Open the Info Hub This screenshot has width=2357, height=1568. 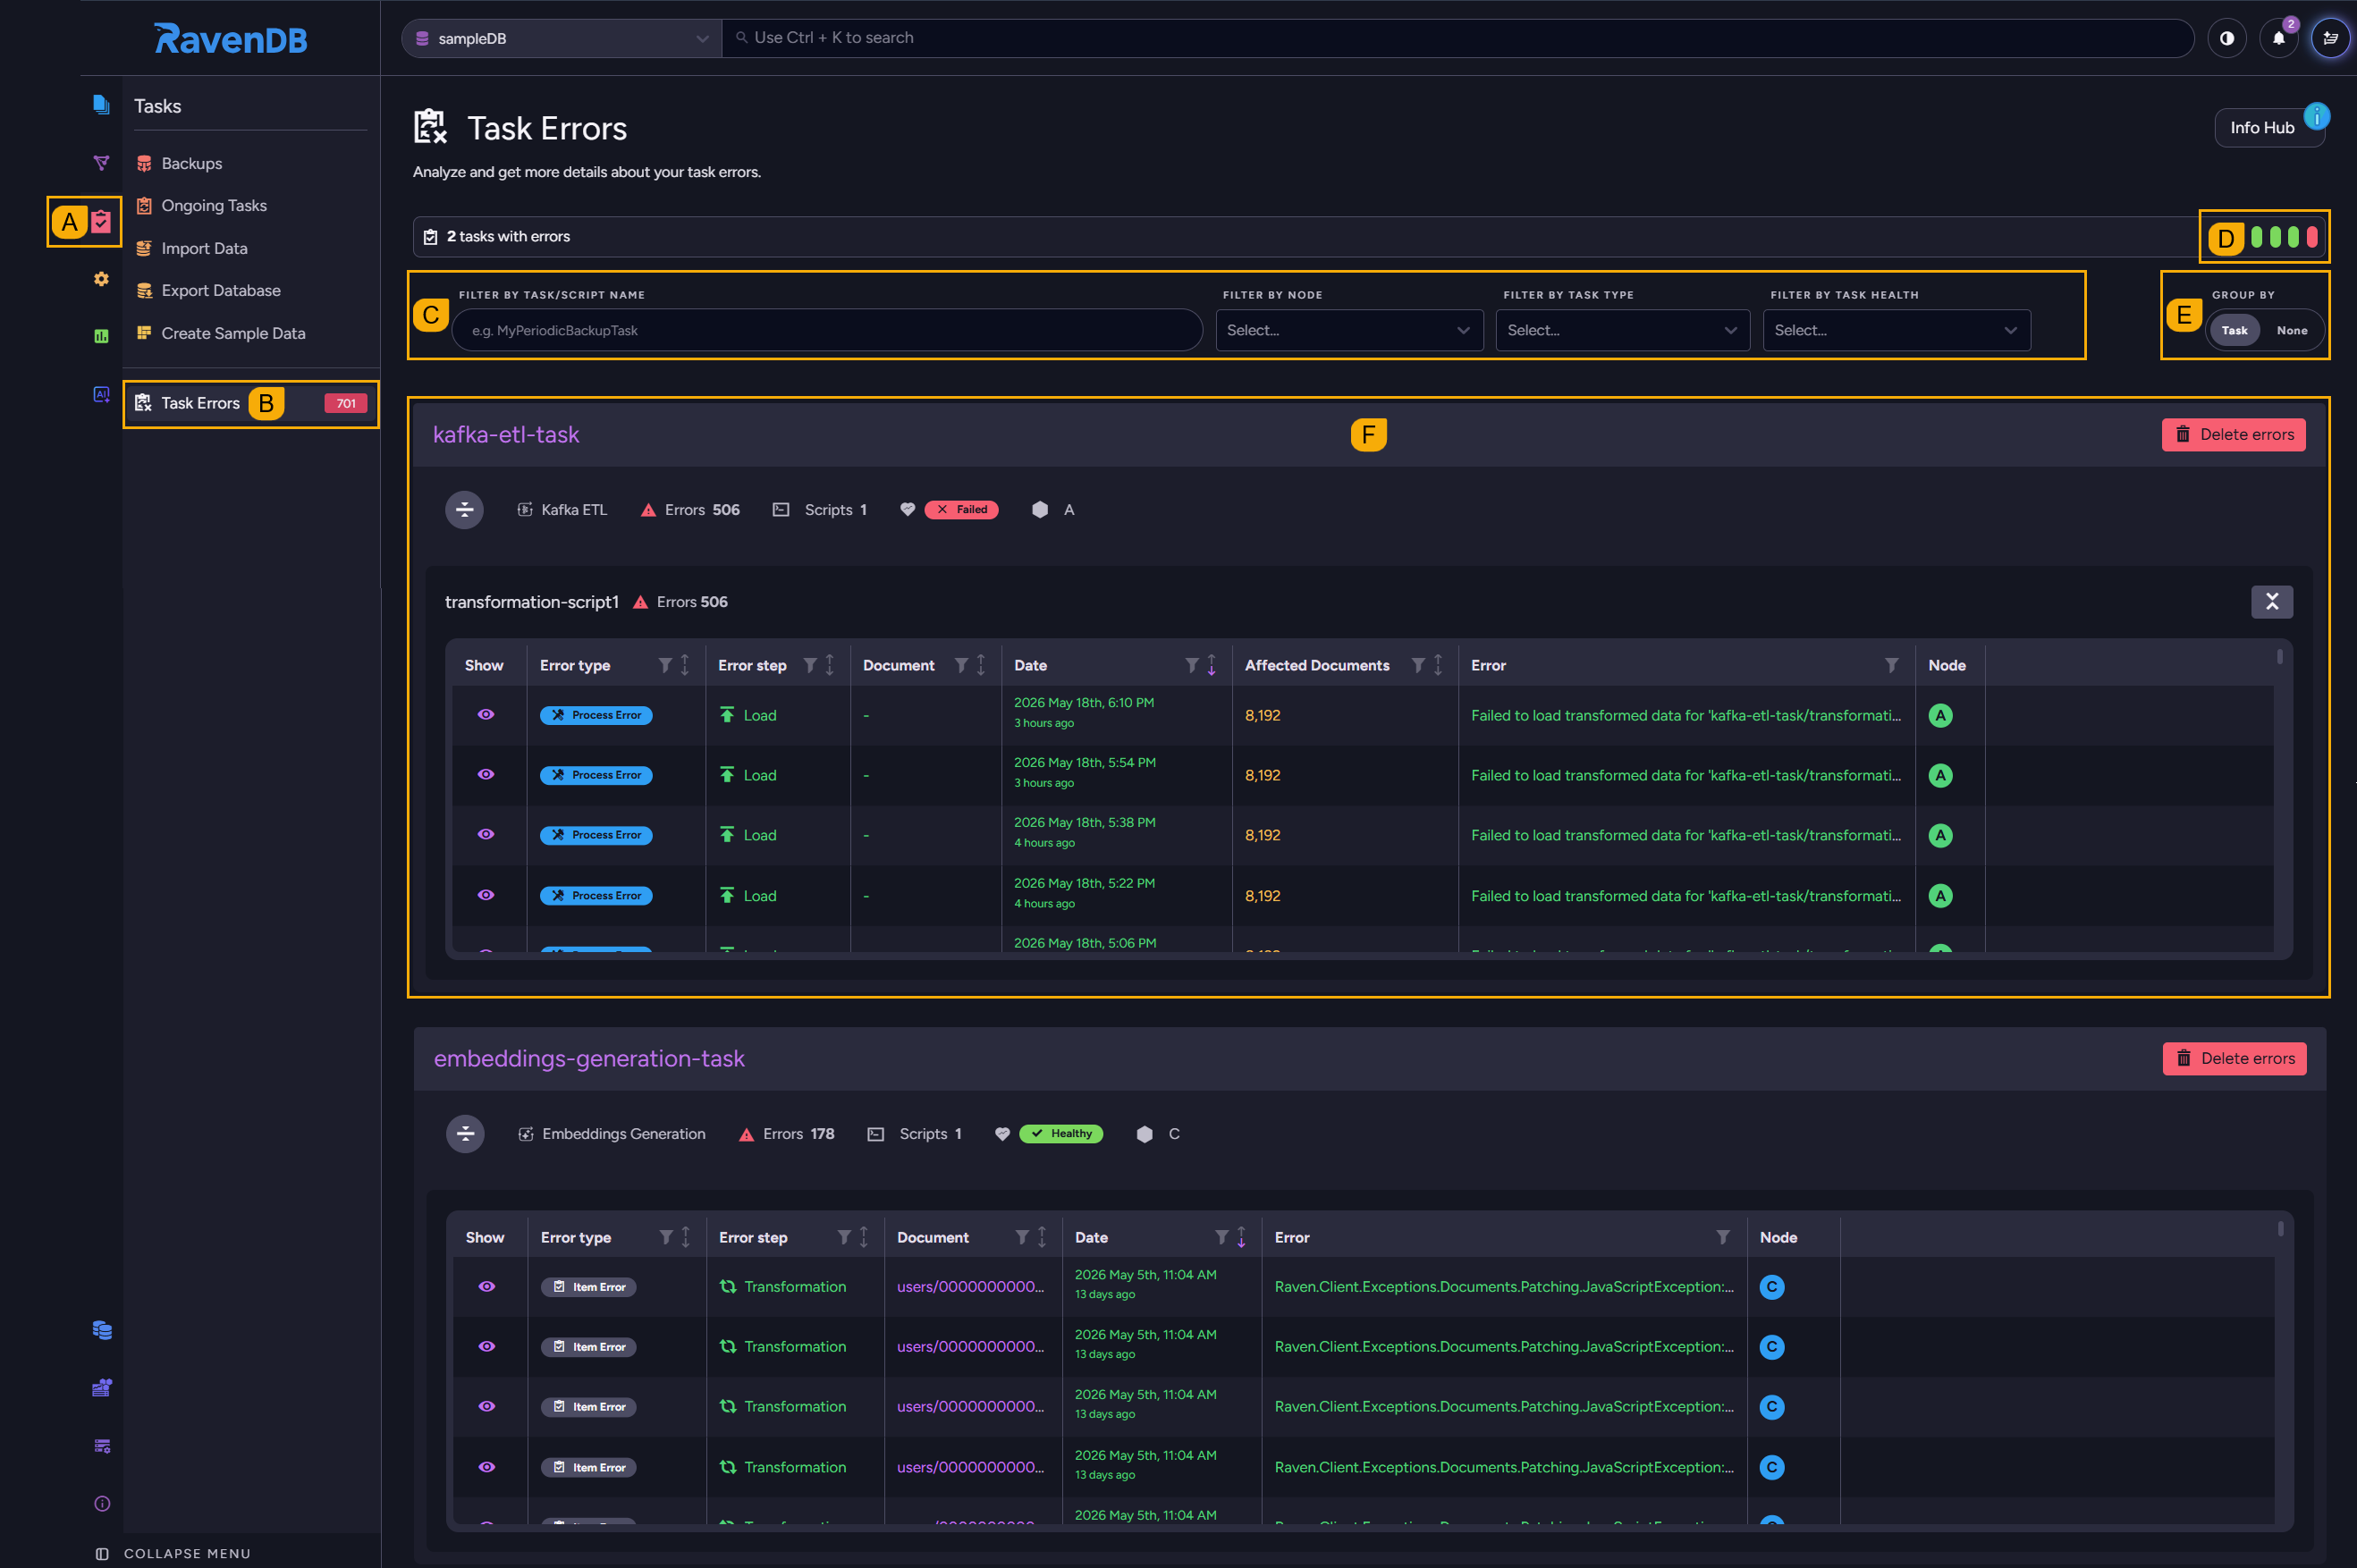(2268, 127)
